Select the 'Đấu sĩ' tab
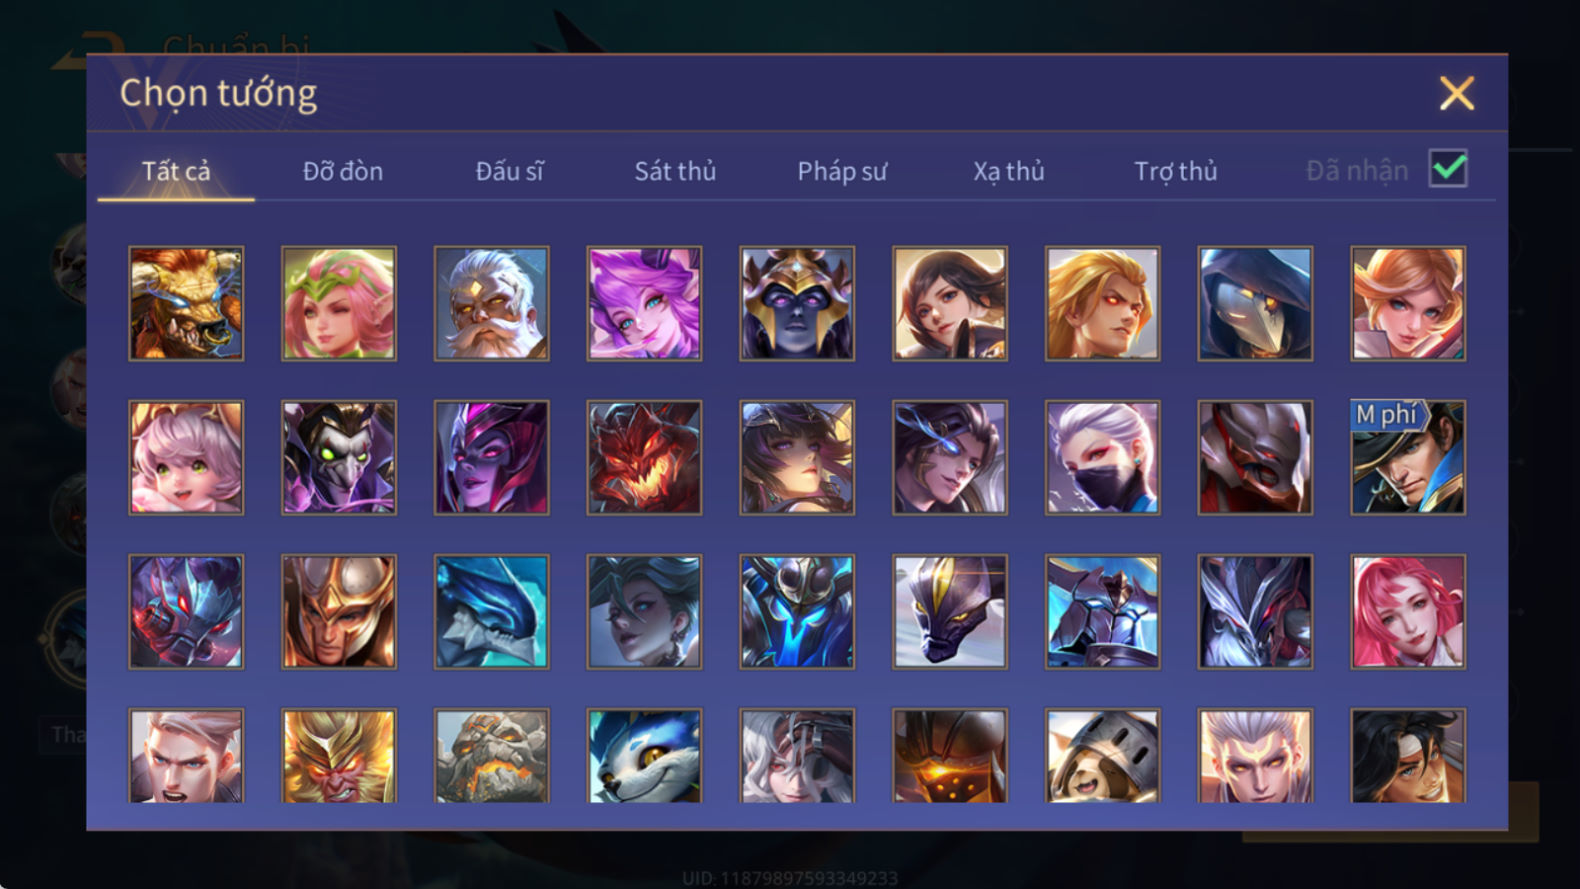 point(509,171)
